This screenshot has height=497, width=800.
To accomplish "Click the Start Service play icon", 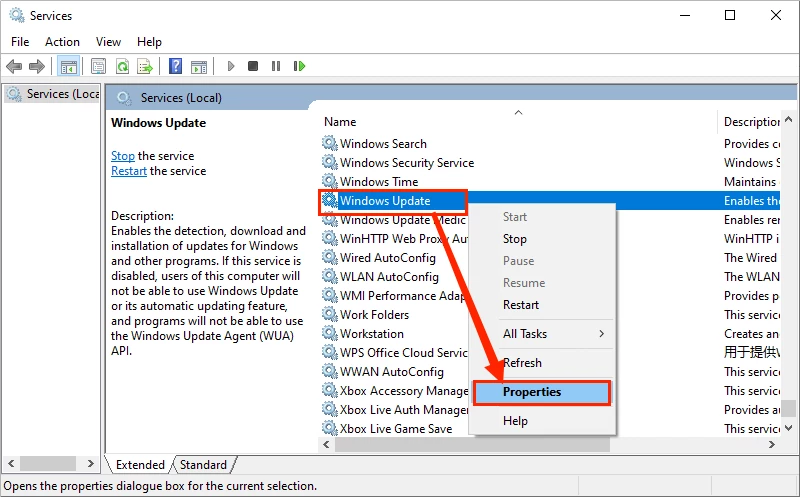I will (x=231, y=66).
